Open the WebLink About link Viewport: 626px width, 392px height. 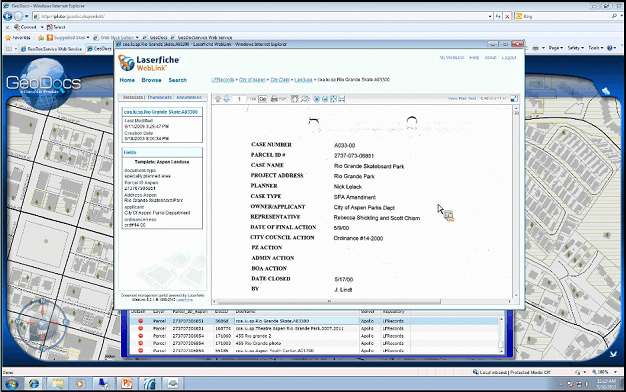point(490,57)
